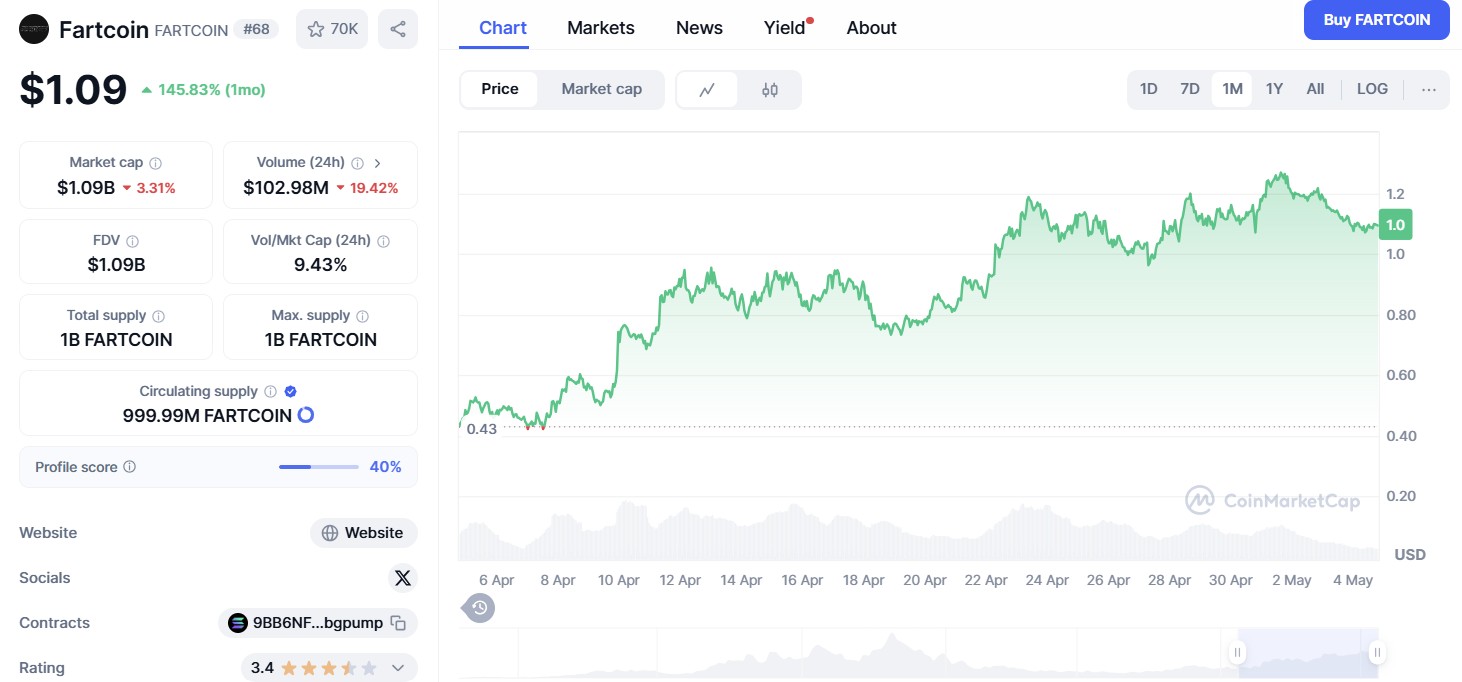
Task: Set chart range to 1Y
Action: [1274, 89]
